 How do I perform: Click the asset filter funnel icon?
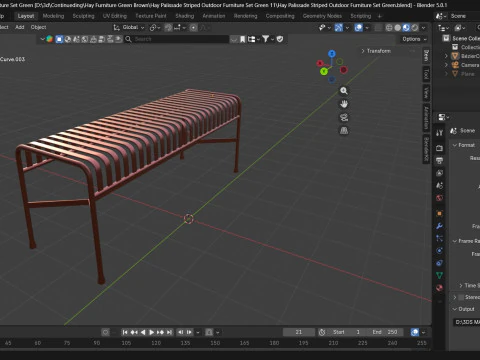click(265, 39)
